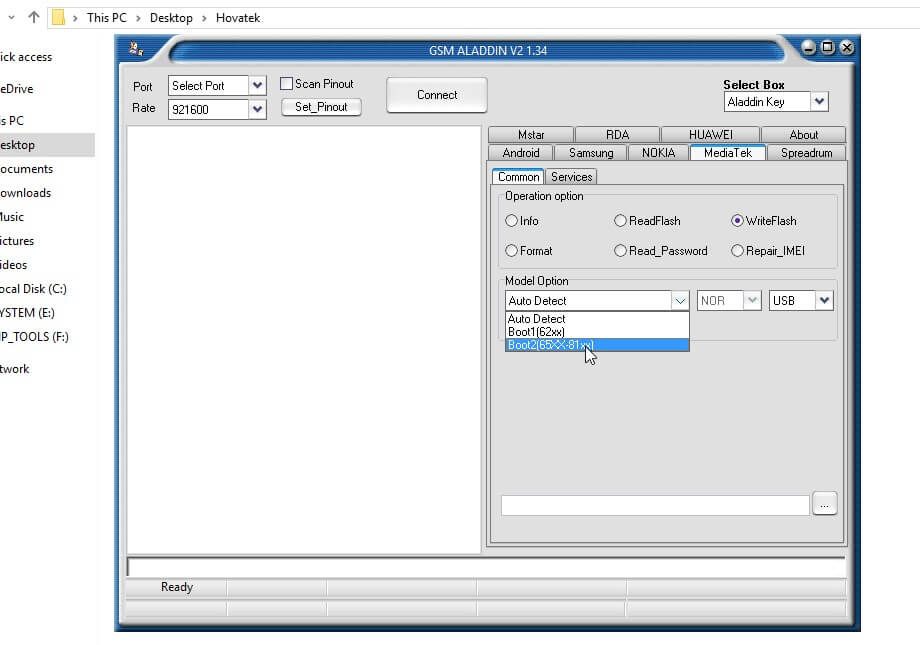
Task: Close the GSM Aladdin window
Action: coord(847,48)
